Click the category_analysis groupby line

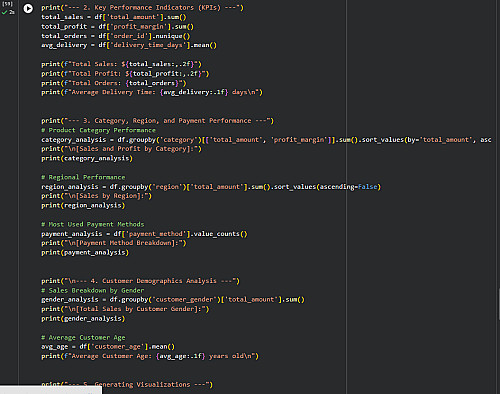click(266, 140)
